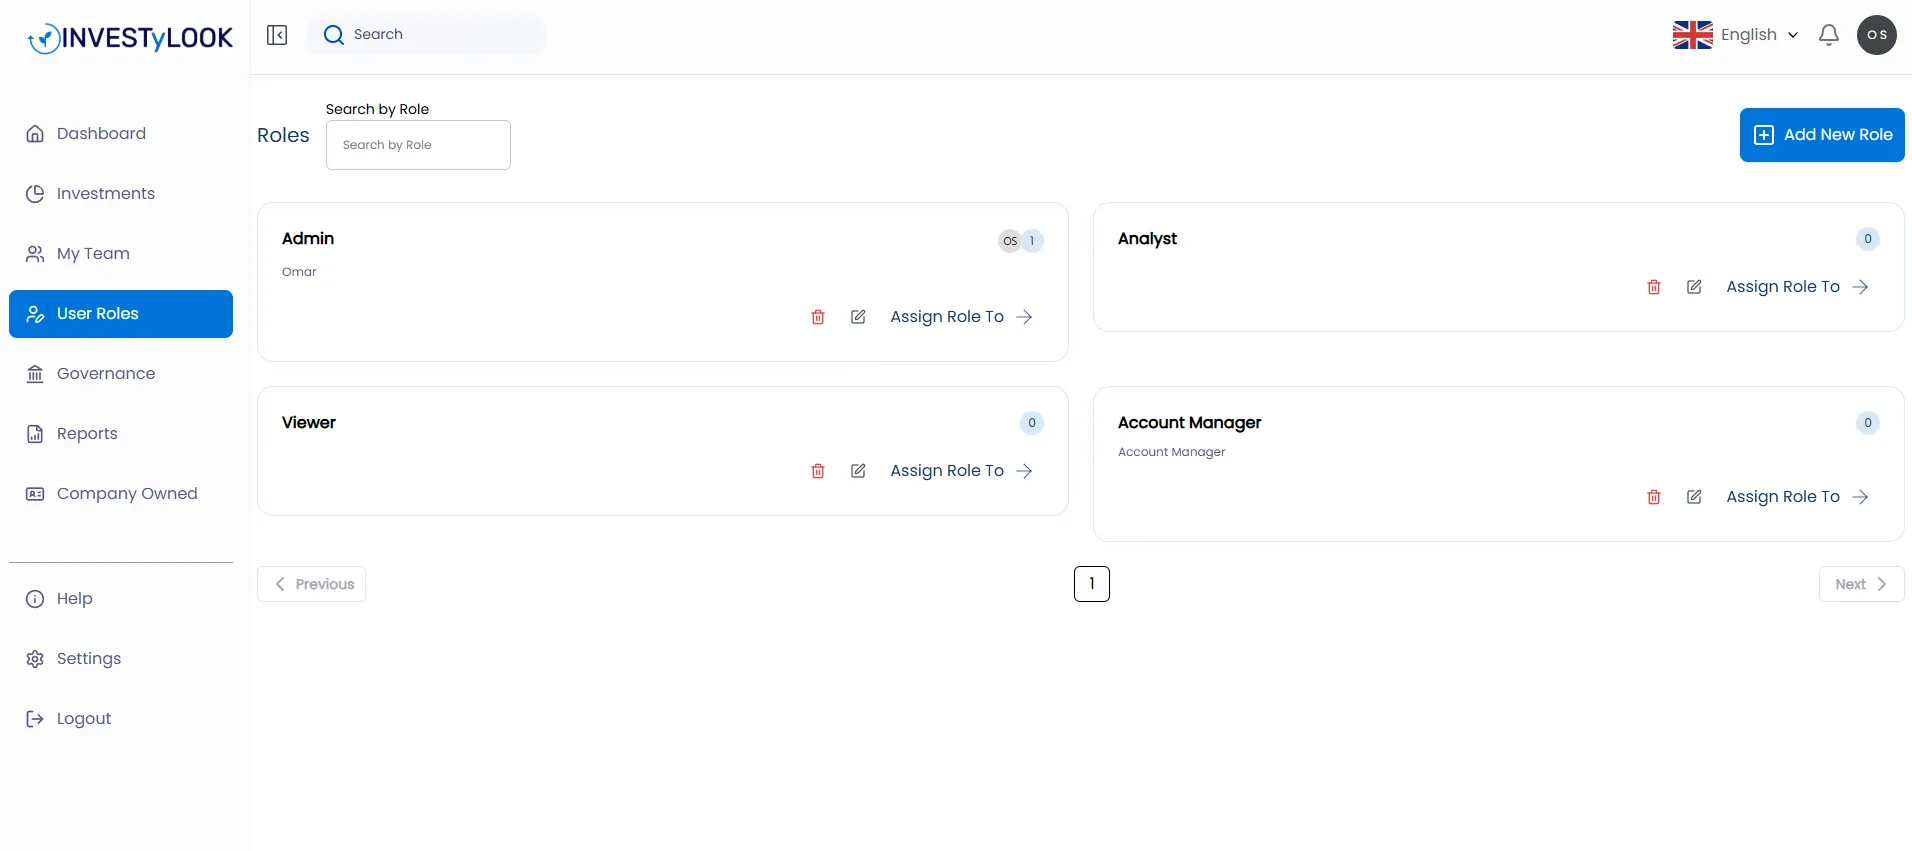Open Reports page
The height and width of the screenshot is (851, 1912).
click(121, 434)
